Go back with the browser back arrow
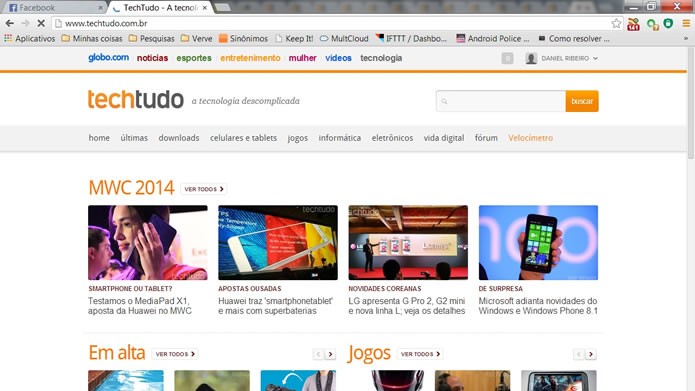Image resolution: width=695 pixels, height=391 pixels. [10, 23]
